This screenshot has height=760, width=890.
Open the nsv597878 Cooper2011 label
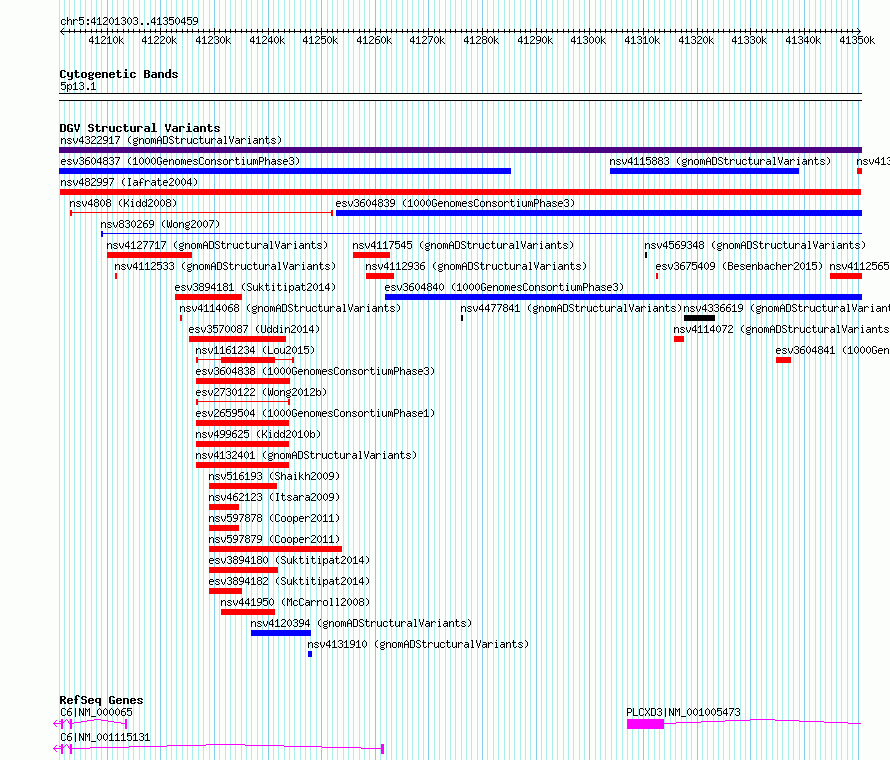click(x=274, y=518)
